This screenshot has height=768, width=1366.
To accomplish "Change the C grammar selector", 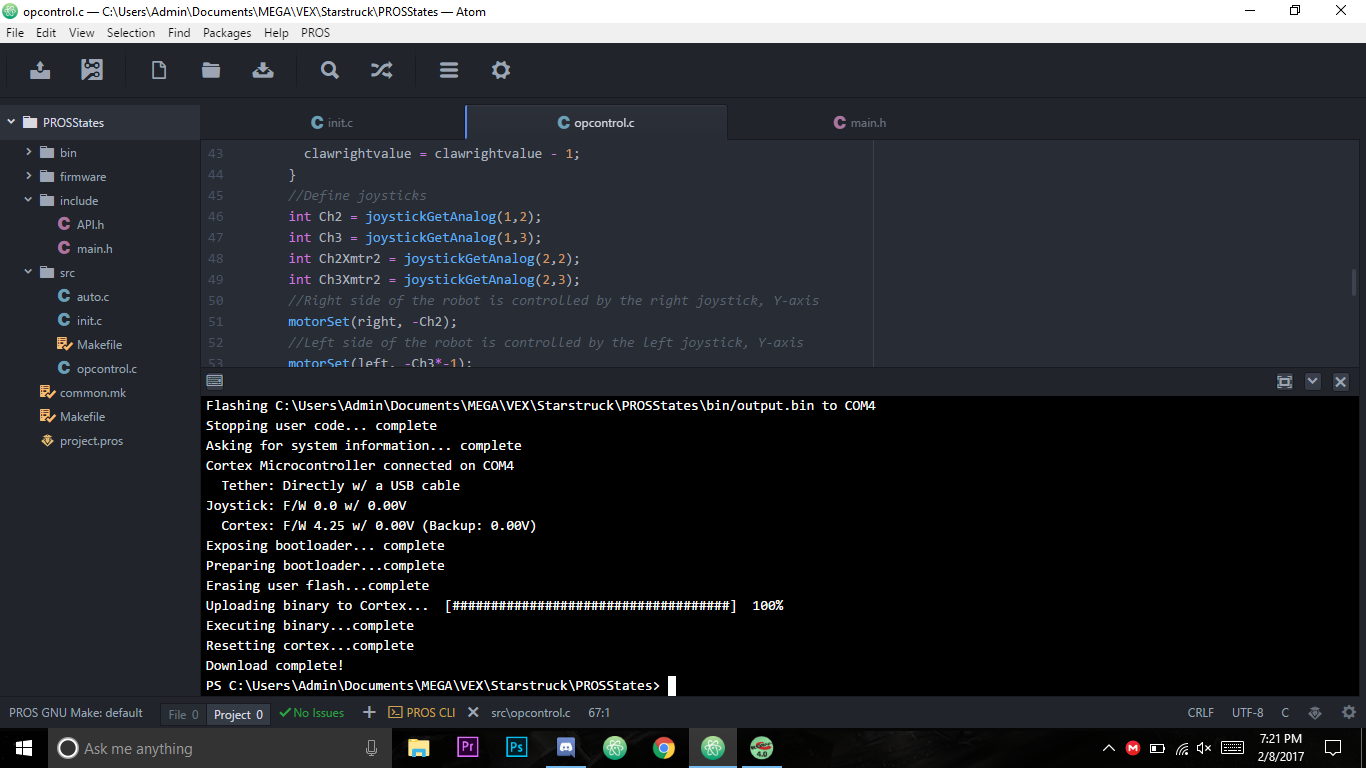I will pos(1285,713).
